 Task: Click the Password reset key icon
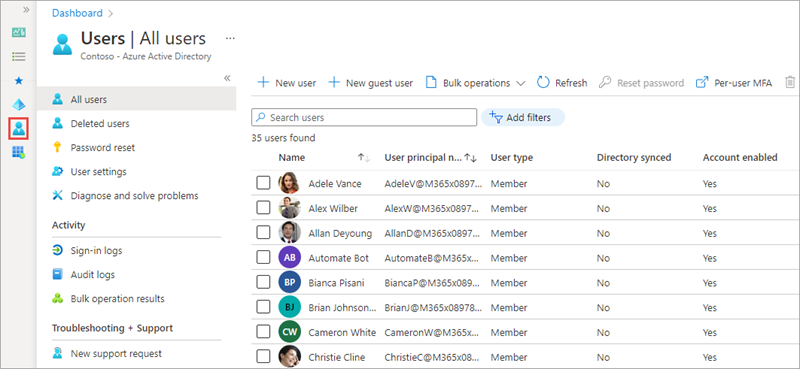[58, 147]
